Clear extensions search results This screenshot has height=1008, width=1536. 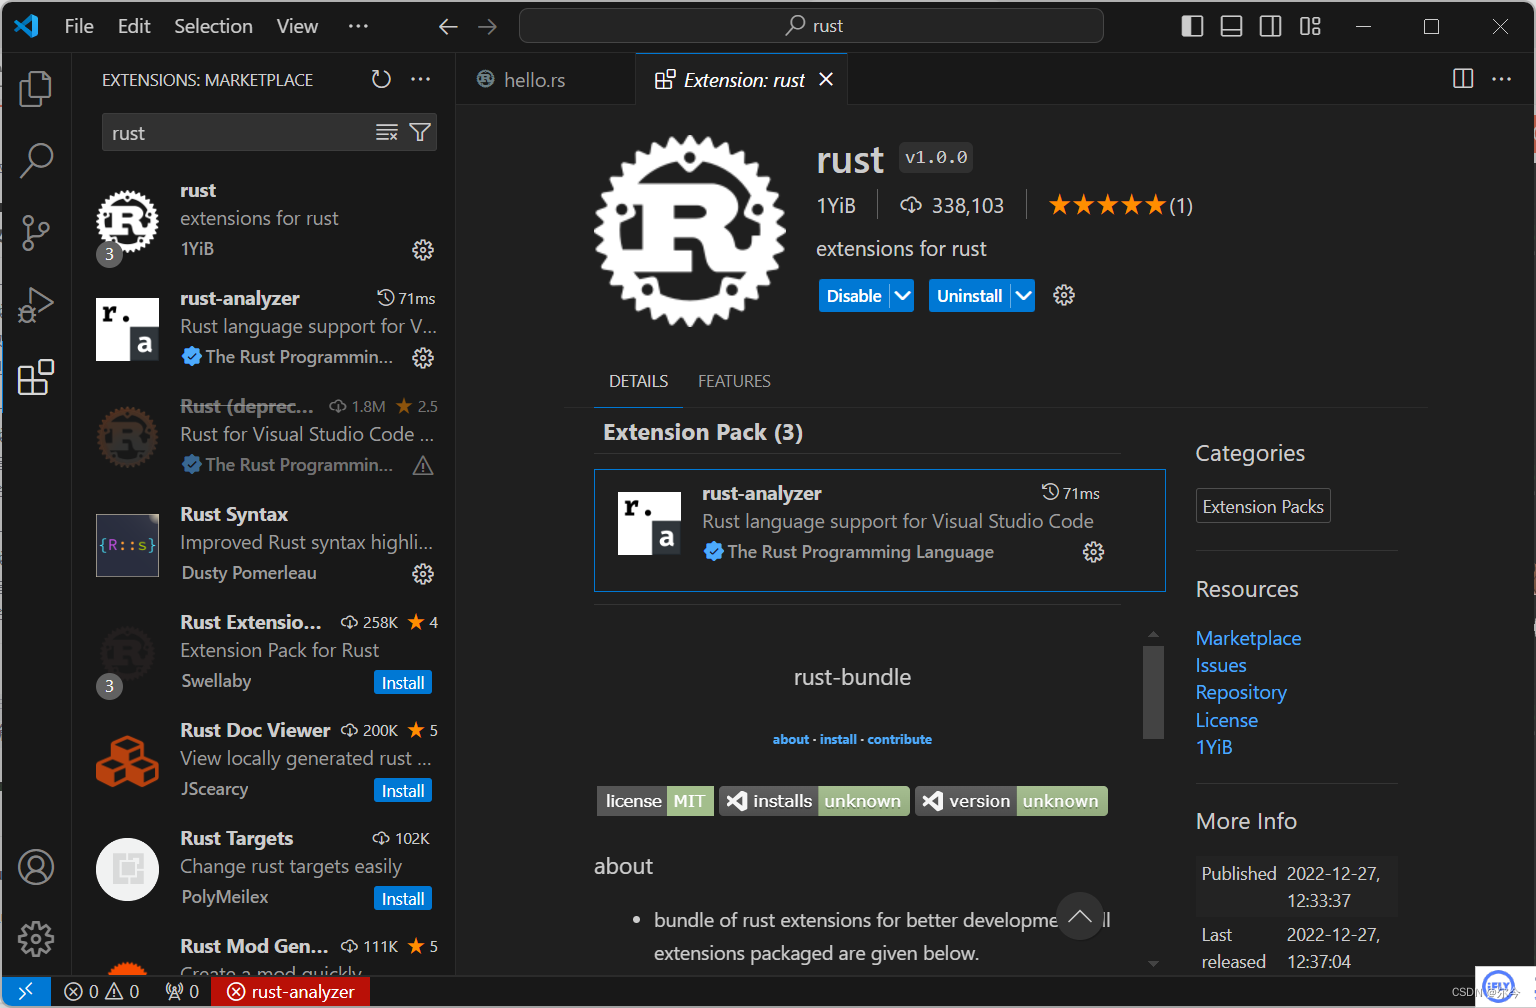387,133
